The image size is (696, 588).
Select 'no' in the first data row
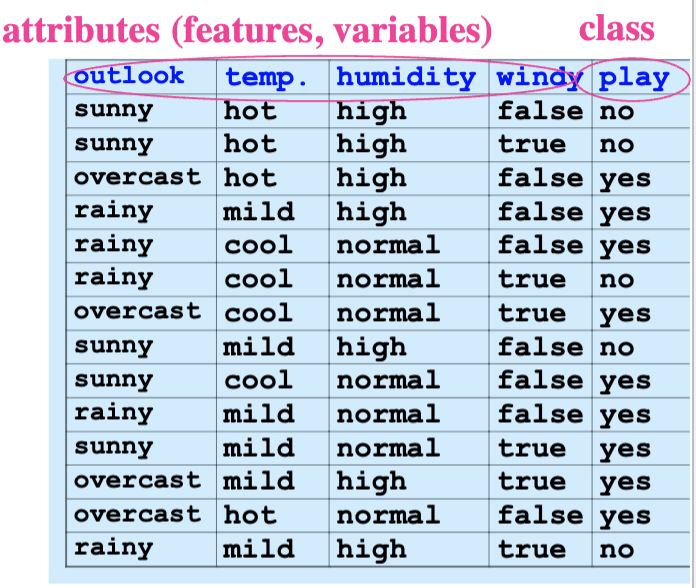point(616,111)
